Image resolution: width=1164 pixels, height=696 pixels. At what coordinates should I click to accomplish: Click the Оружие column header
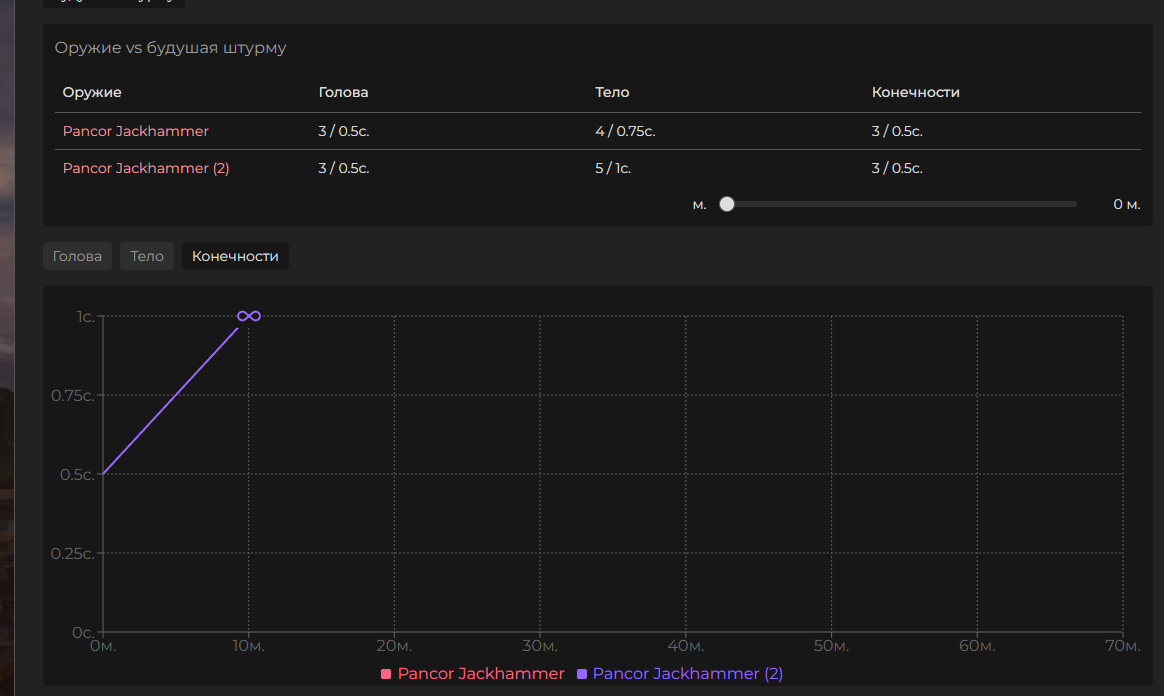click(92, 92)
